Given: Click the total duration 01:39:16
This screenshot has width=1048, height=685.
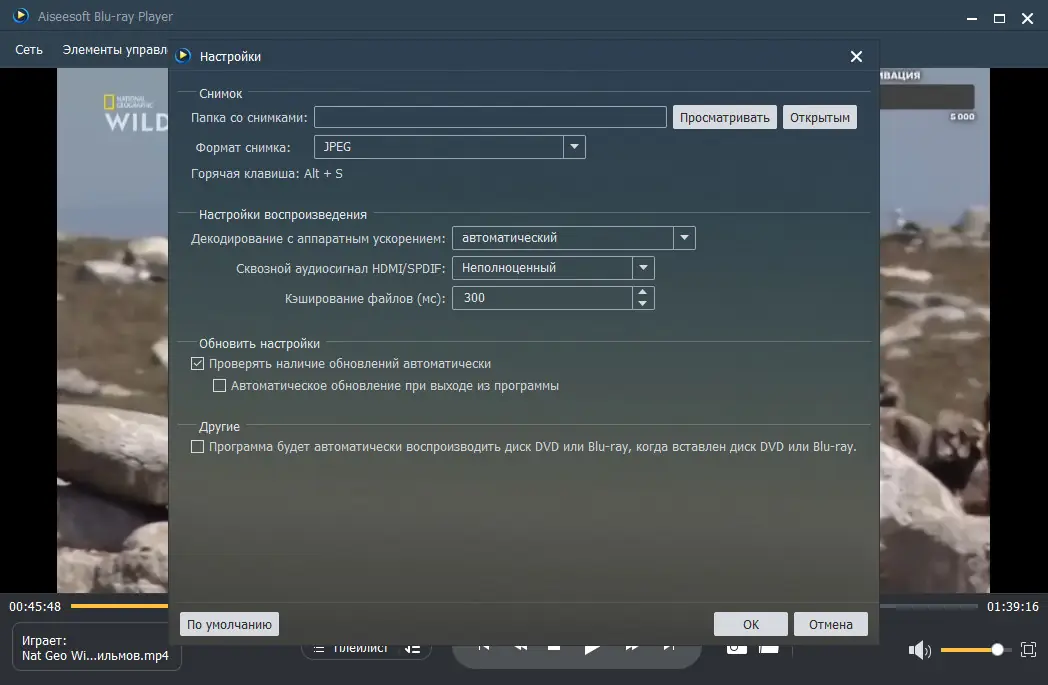Looking at the screenshot, I should 1013,607.
